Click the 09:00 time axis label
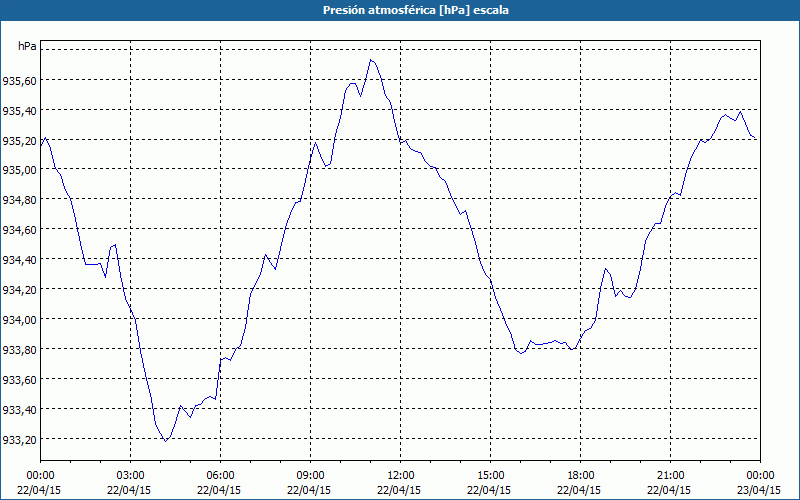 311,476
